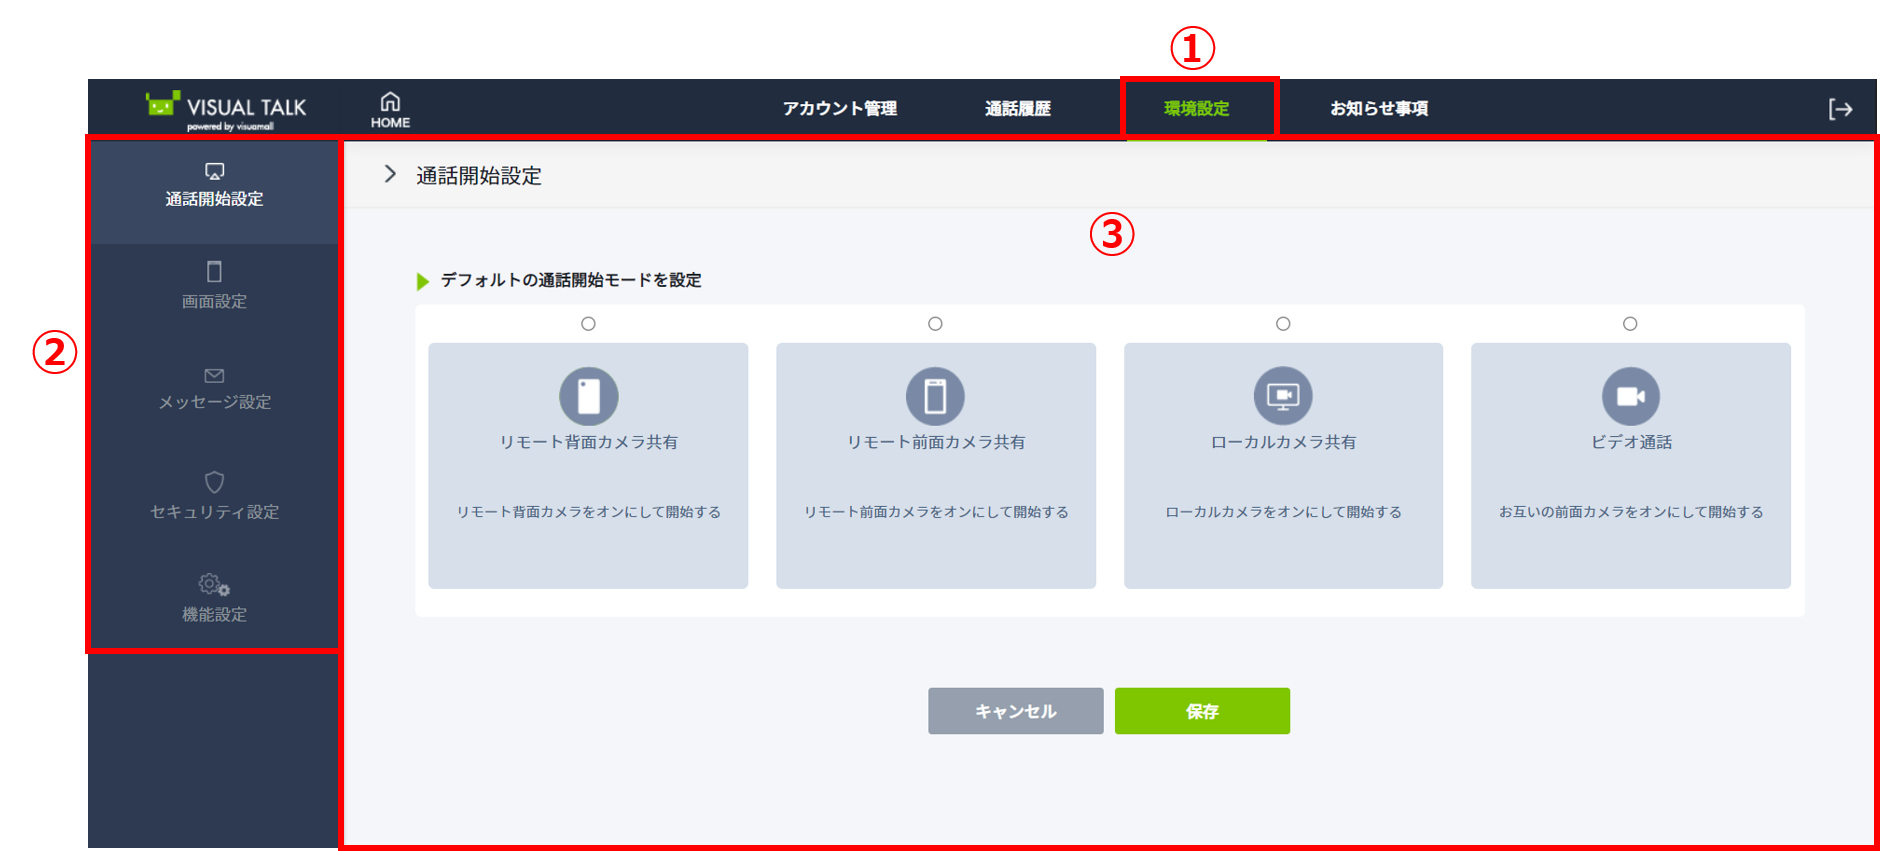1880x851 pixels.
Task: Select the ビデオ通話 radio button
Action: (1630, 324)
